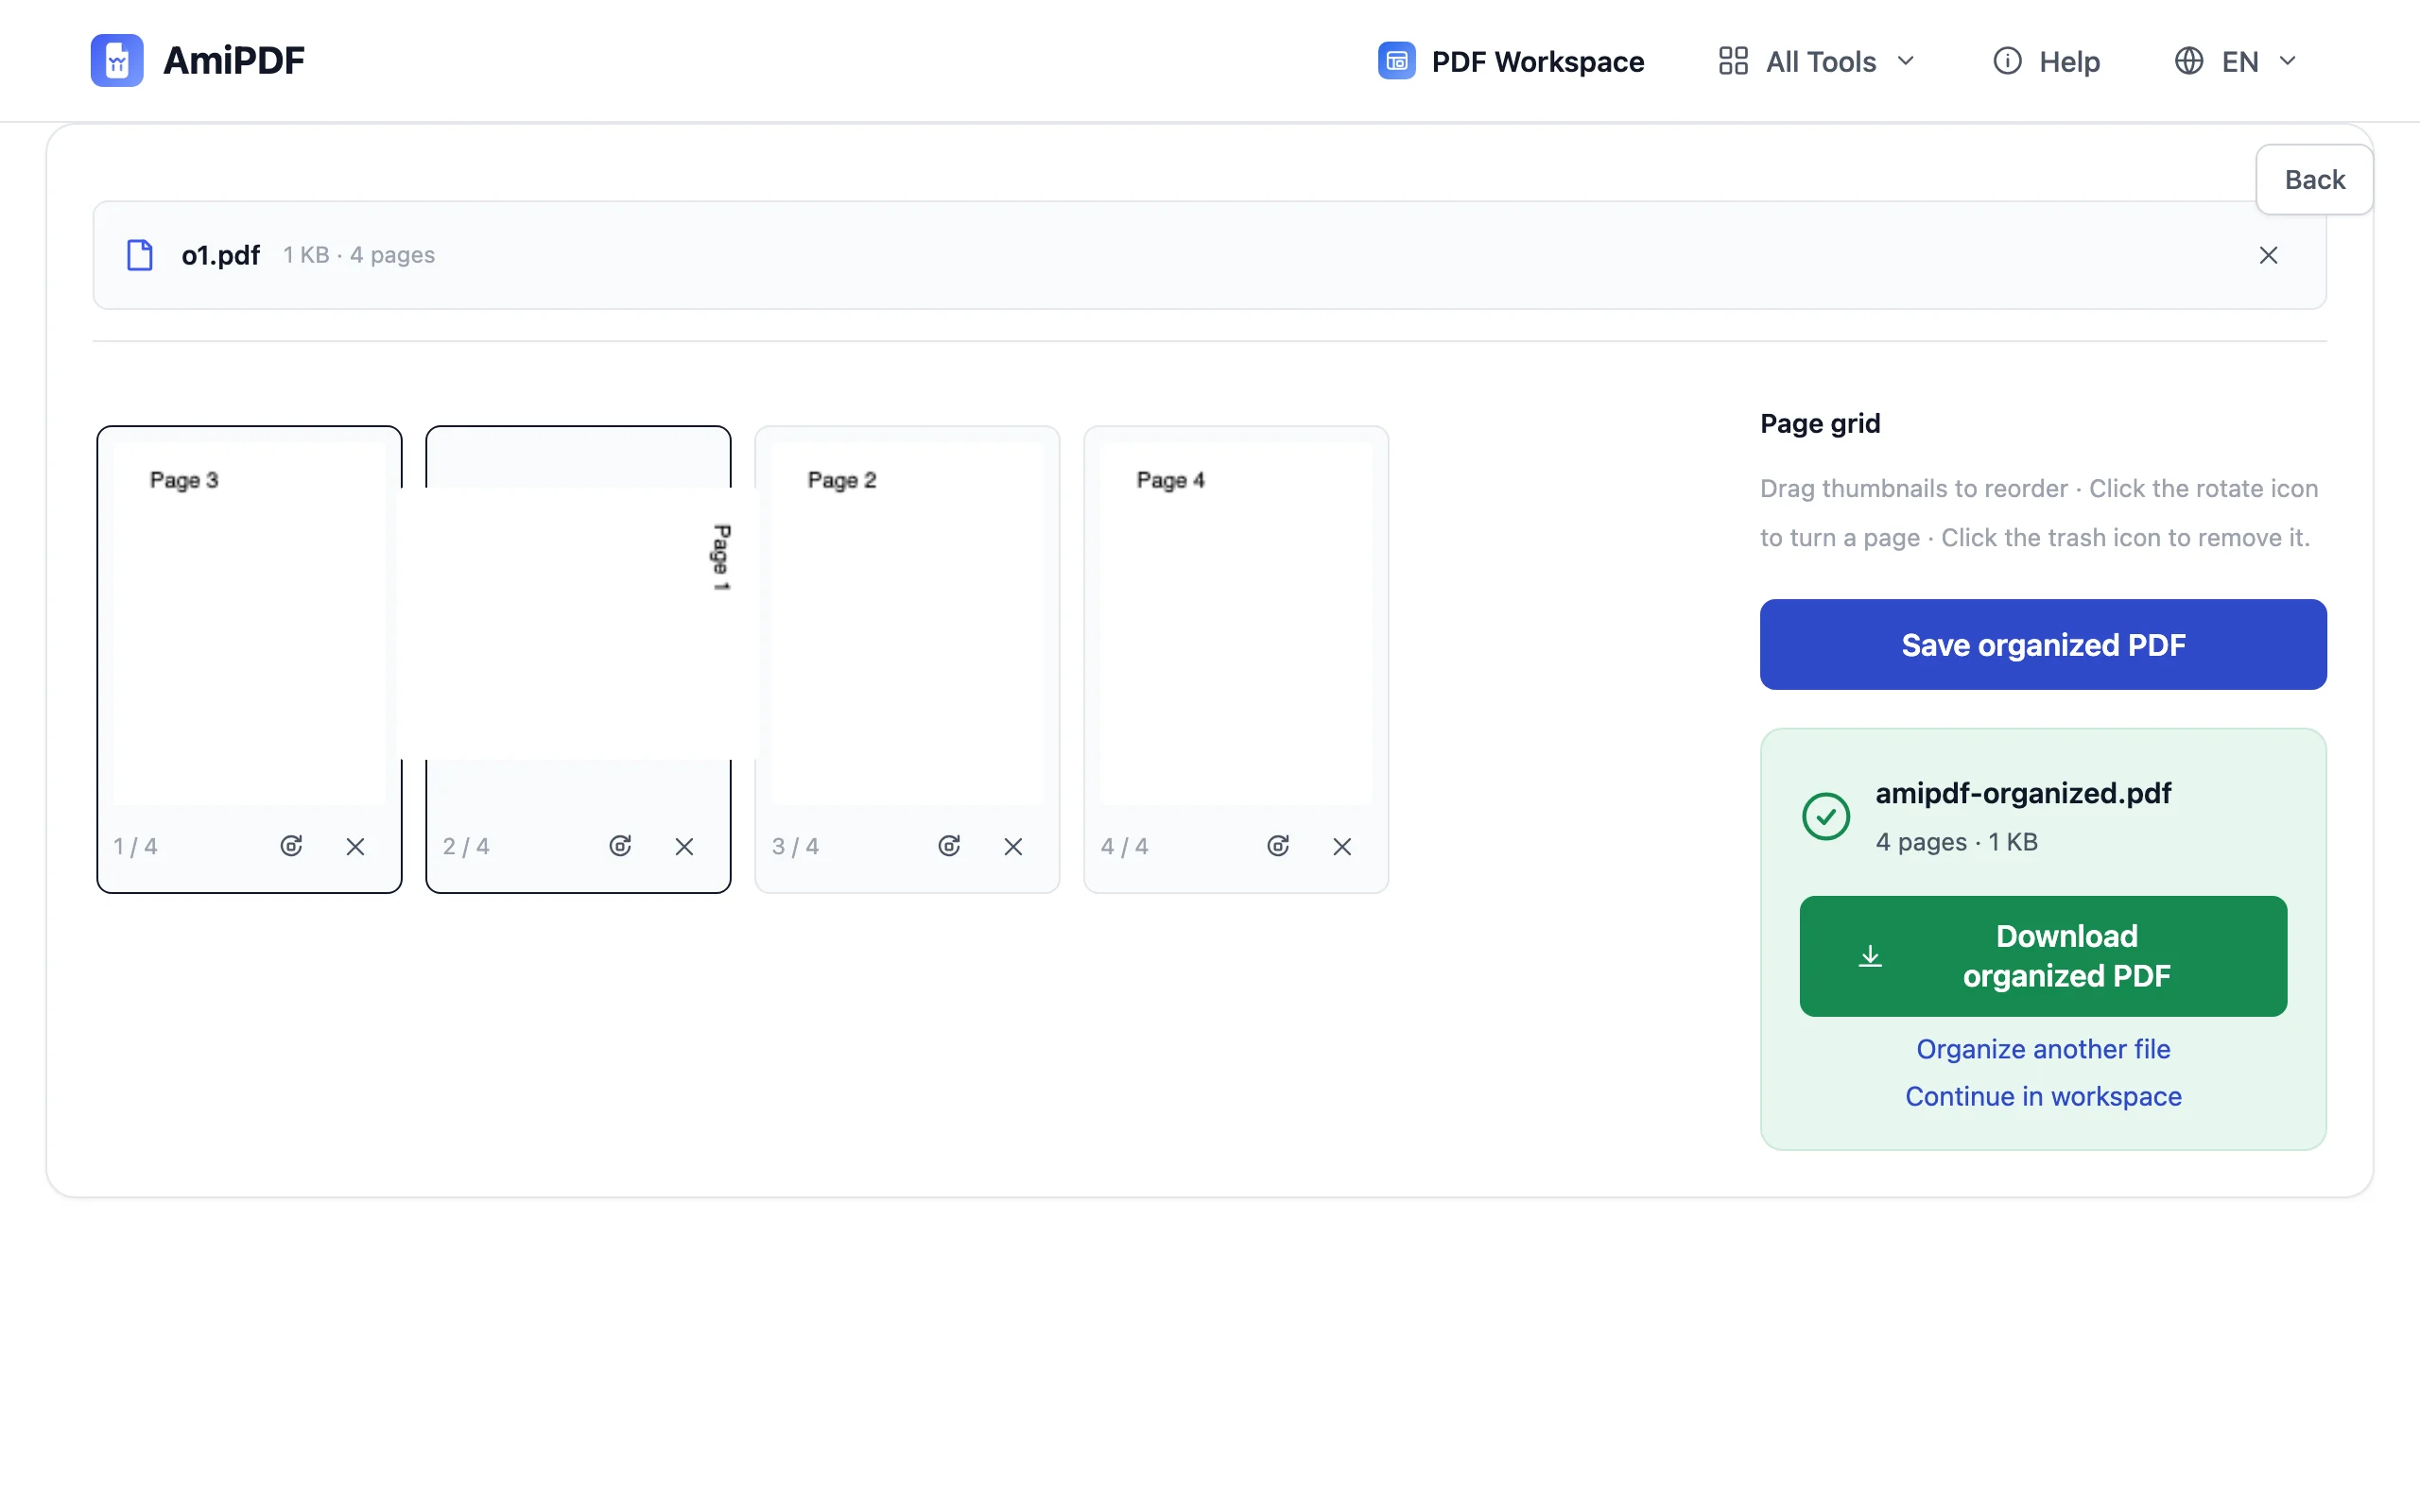
Task: Select the Page 2 thumbnail
Action: click(907, 622)
